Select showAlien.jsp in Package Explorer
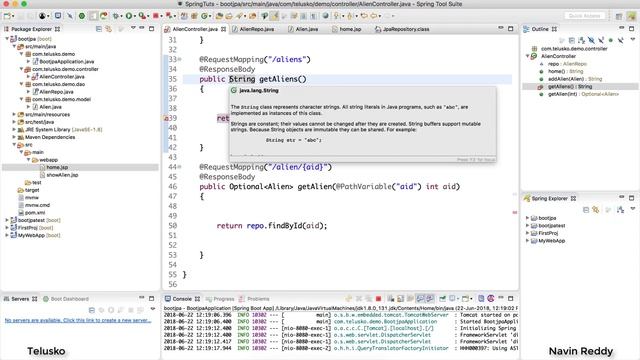Image resolution: width=640 pixels, height=360 pixels. tap(62, 175)
